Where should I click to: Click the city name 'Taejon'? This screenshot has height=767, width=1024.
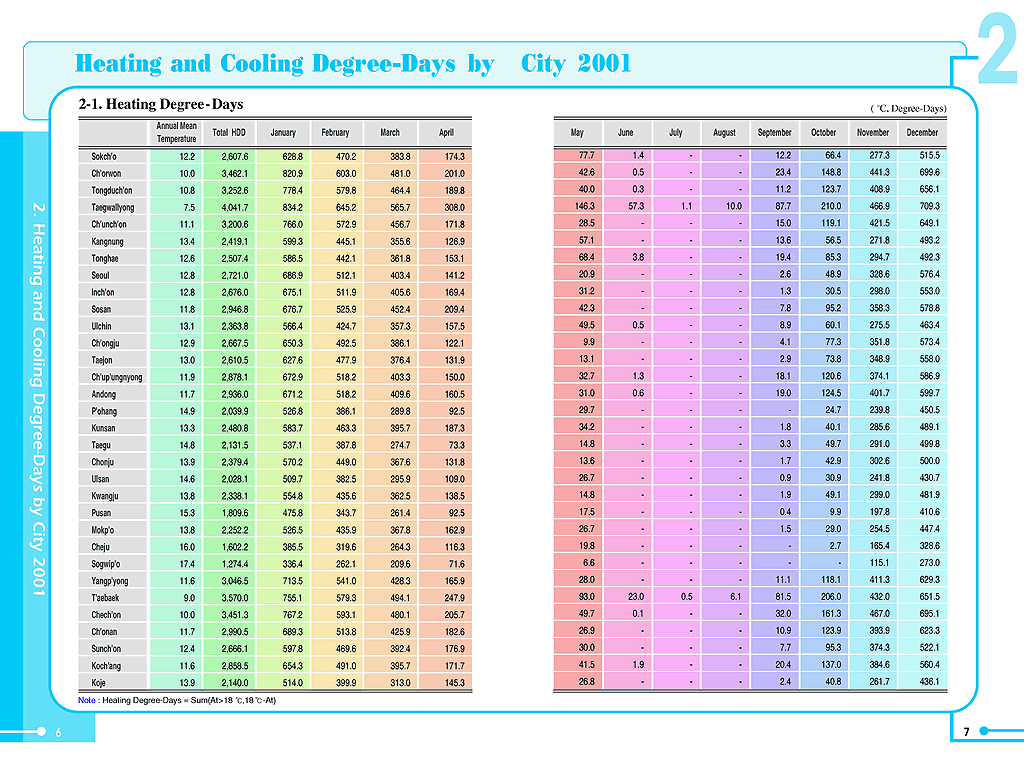pos(101,361)
